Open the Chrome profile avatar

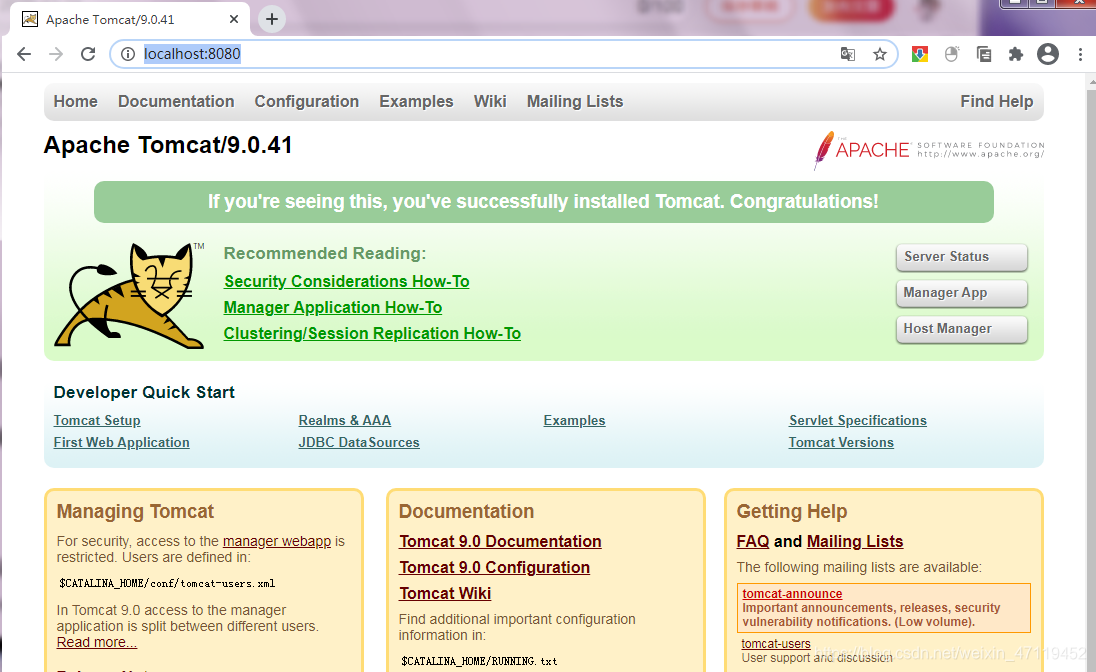coord(1048,54)
